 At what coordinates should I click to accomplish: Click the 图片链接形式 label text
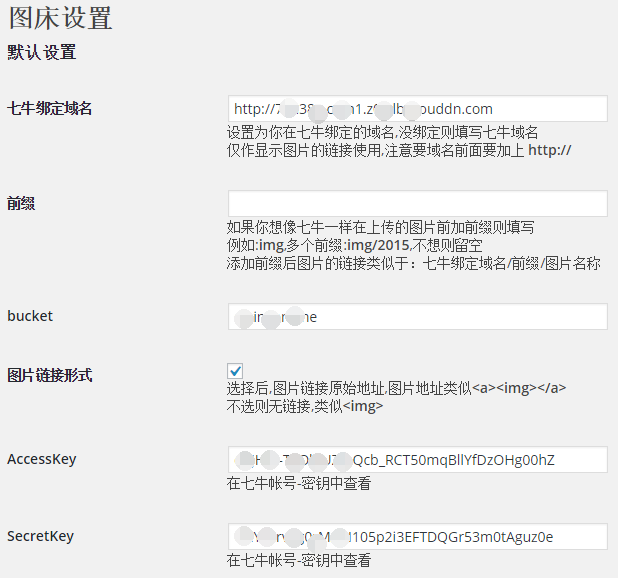point(50,376)
